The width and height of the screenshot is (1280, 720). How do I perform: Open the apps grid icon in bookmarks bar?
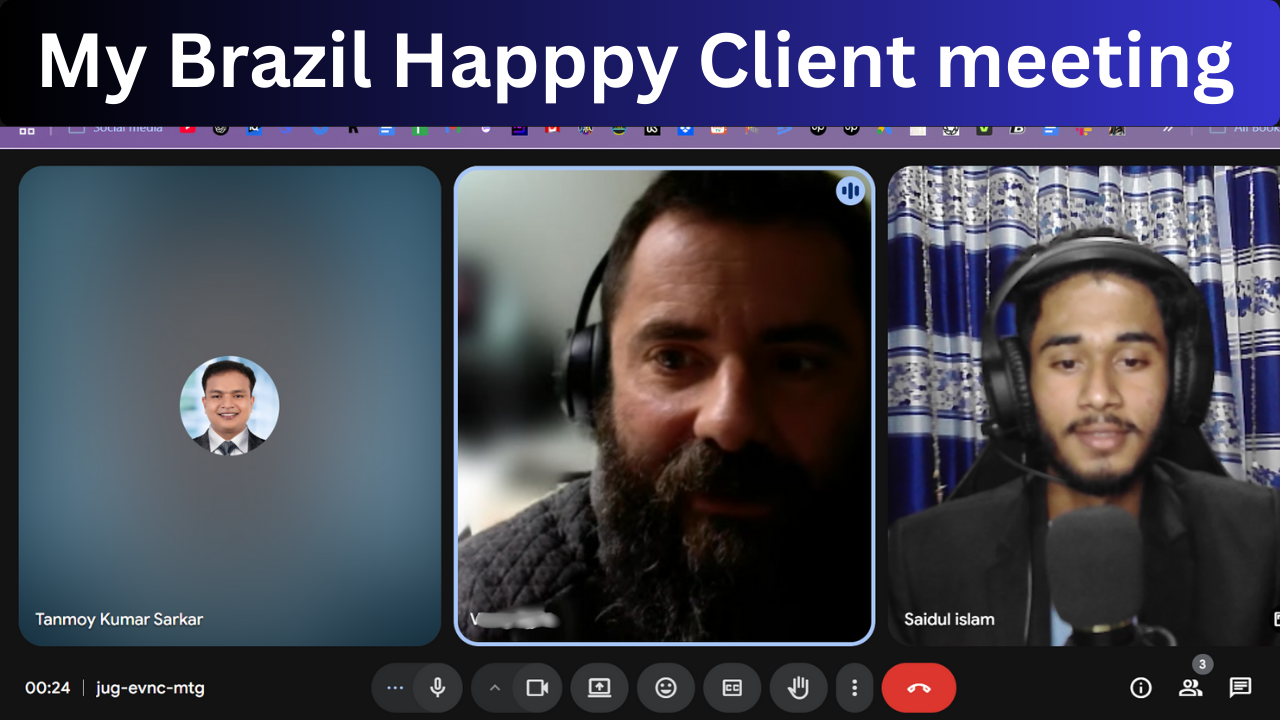[x=27, y=130]
